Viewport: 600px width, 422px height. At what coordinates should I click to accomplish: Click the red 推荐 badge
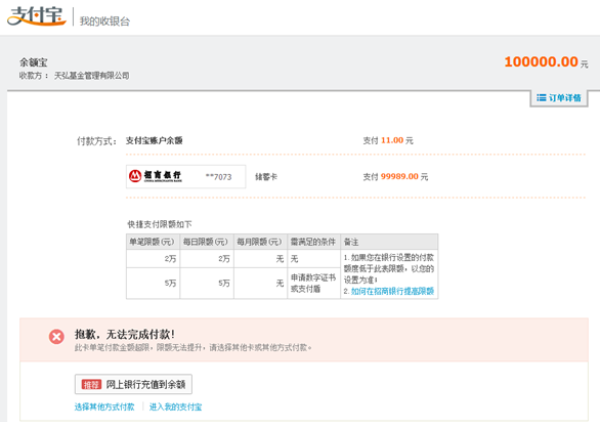pyautogui.click(x=90, y=384)
